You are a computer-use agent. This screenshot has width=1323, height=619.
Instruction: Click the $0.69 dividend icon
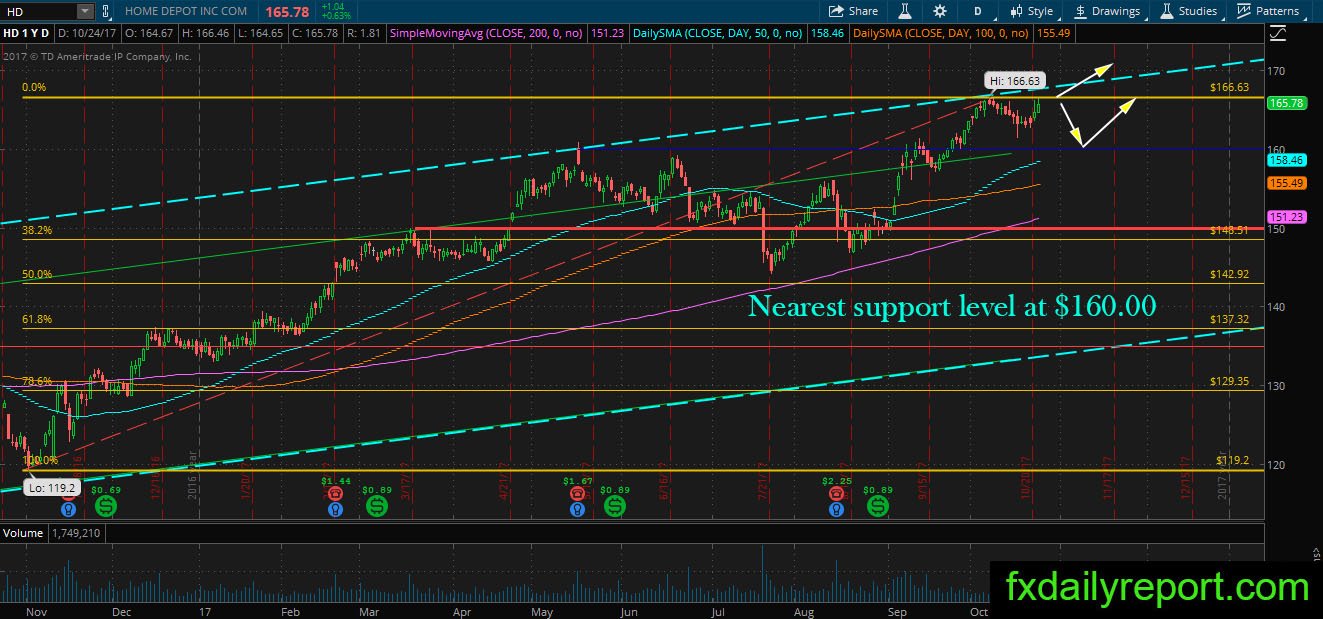[x=105, y=507]
